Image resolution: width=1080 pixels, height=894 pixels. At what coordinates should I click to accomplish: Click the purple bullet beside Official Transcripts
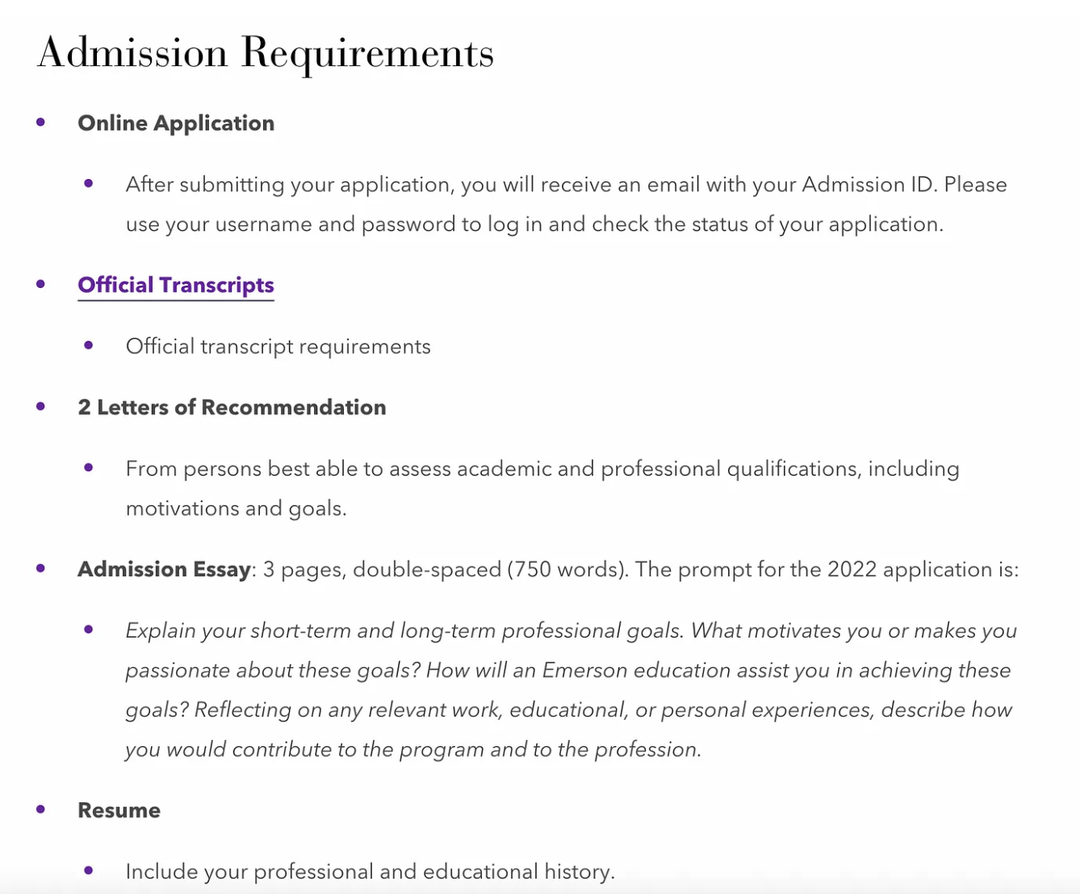[x=41, y=284]
